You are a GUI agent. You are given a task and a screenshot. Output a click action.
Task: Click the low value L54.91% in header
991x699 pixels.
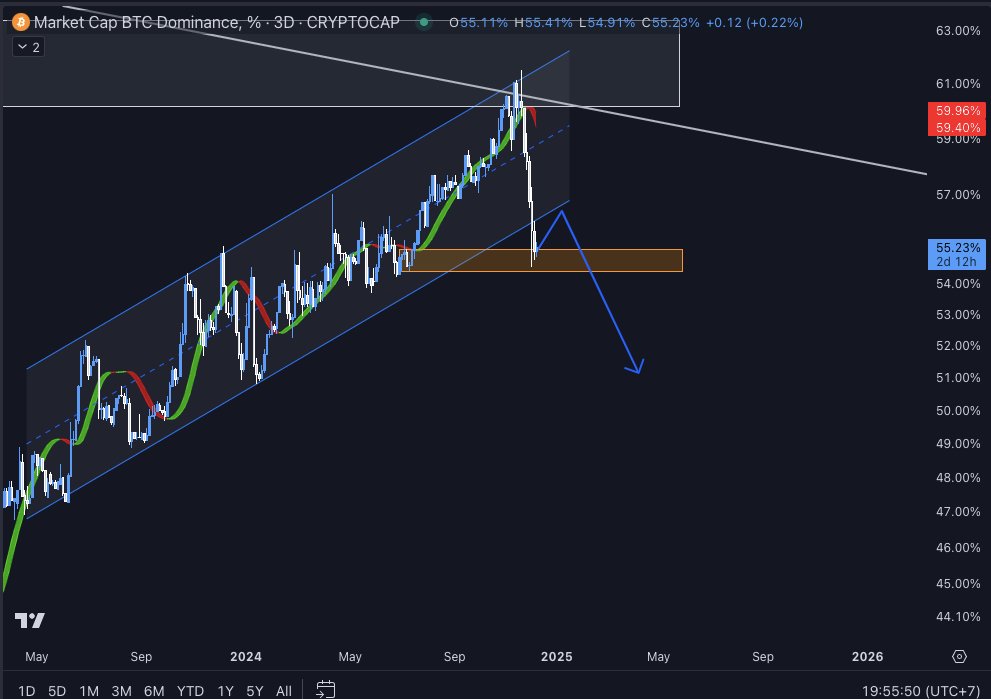click(x=607, y=23)
